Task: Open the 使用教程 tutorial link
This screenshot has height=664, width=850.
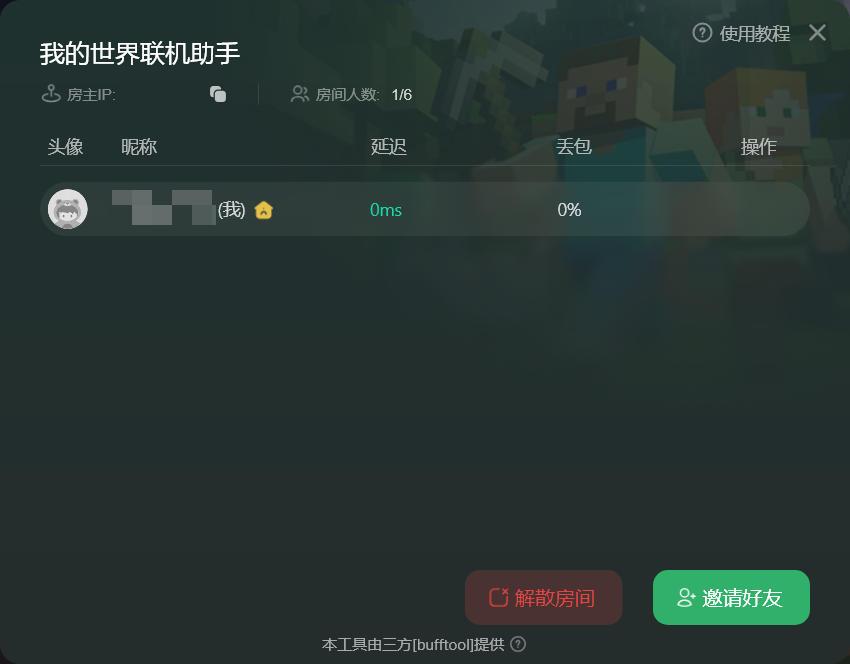Action: click(x=755, y=34)
